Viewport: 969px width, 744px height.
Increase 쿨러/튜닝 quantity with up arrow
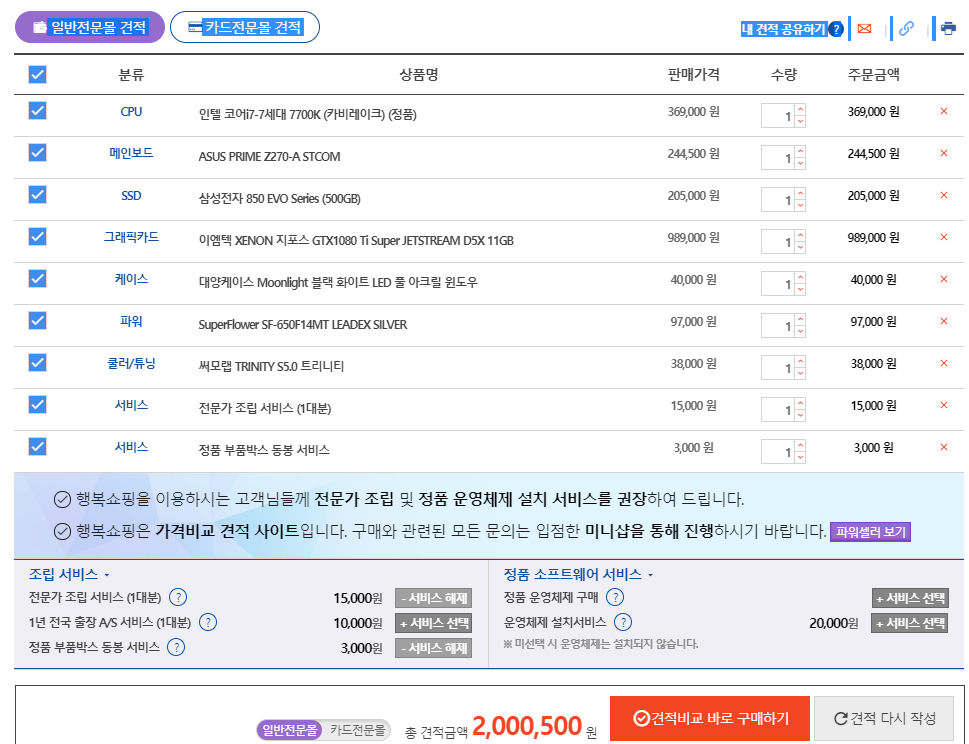click(x=800, y=361)
